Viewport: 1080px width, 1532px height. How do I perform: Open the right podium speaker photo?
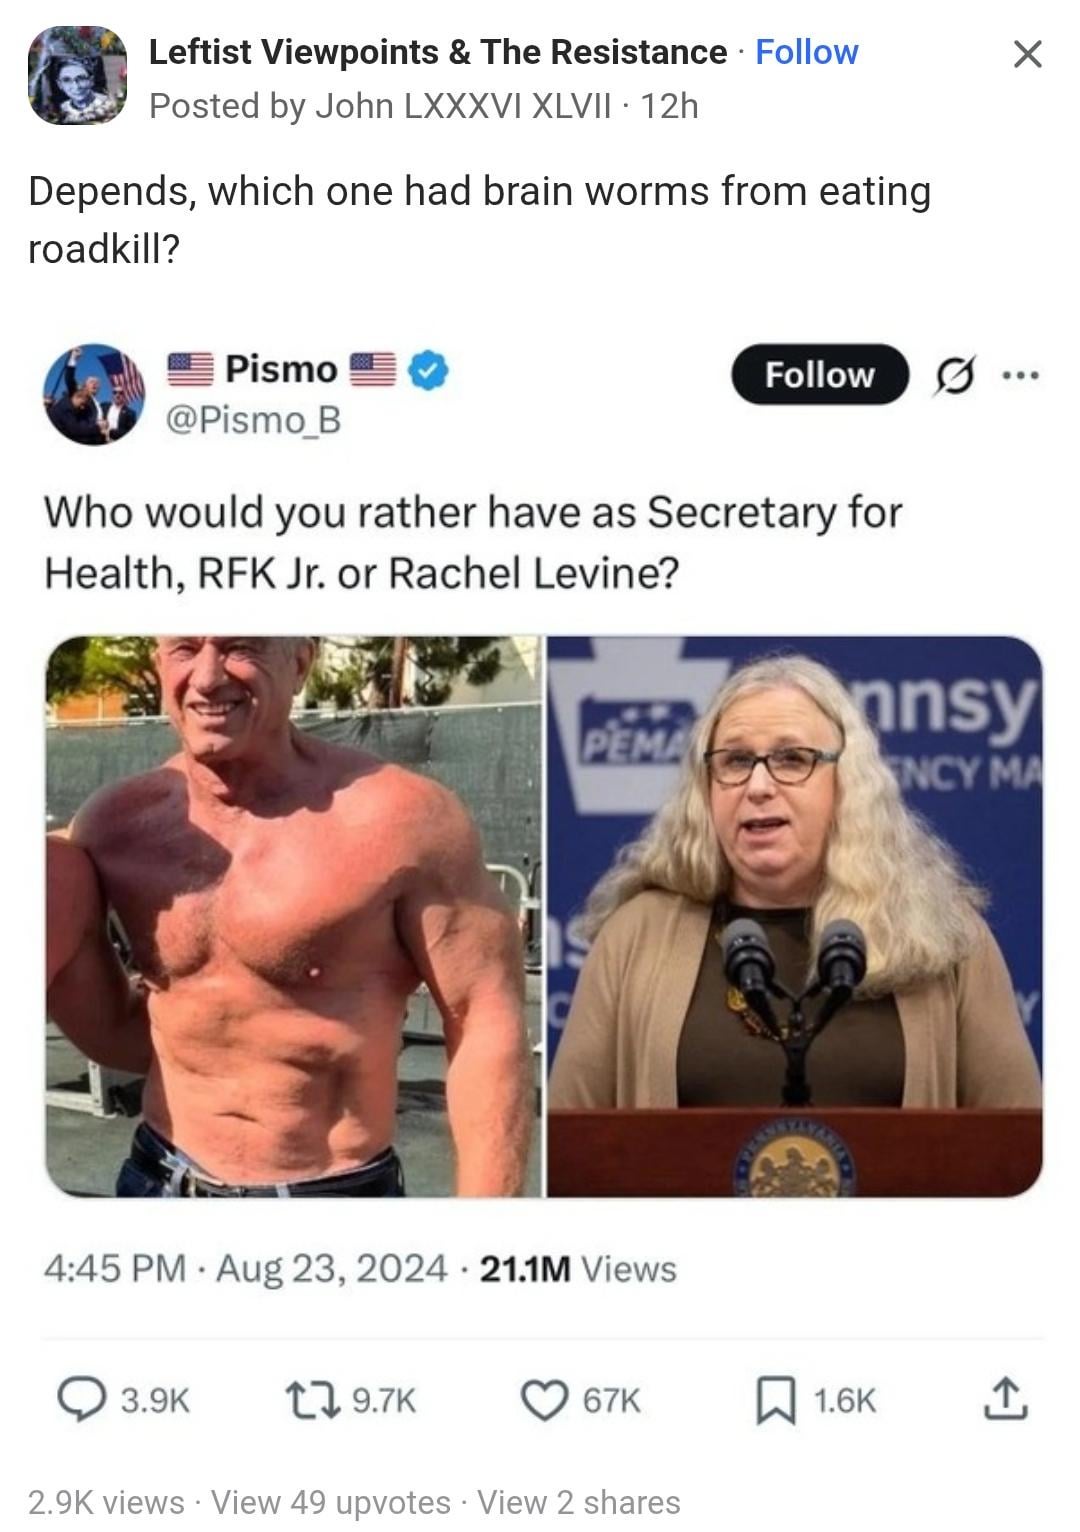pyautogui.click(x=795, y=916)
